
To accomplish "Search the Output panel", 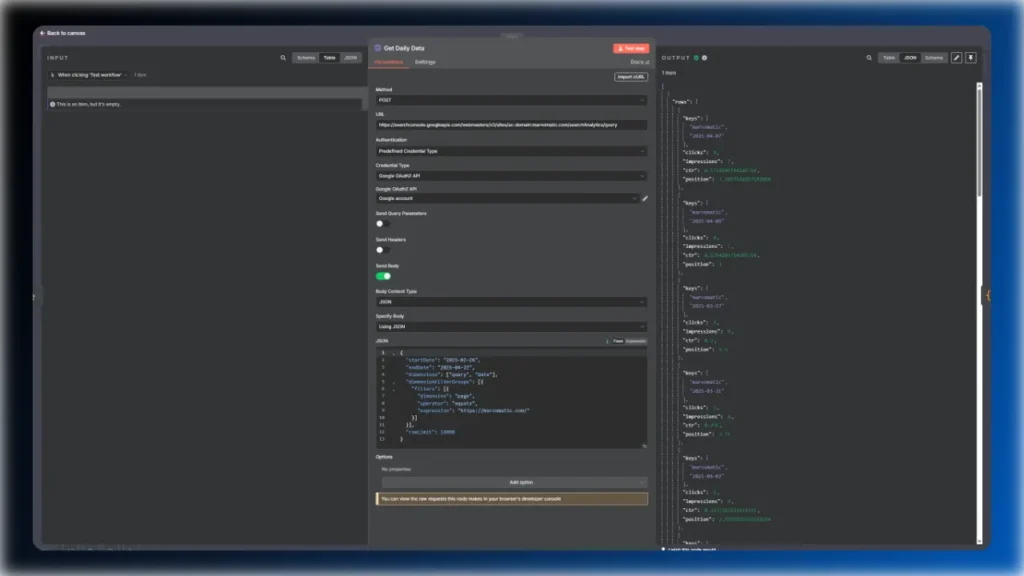I will point(869,57).
